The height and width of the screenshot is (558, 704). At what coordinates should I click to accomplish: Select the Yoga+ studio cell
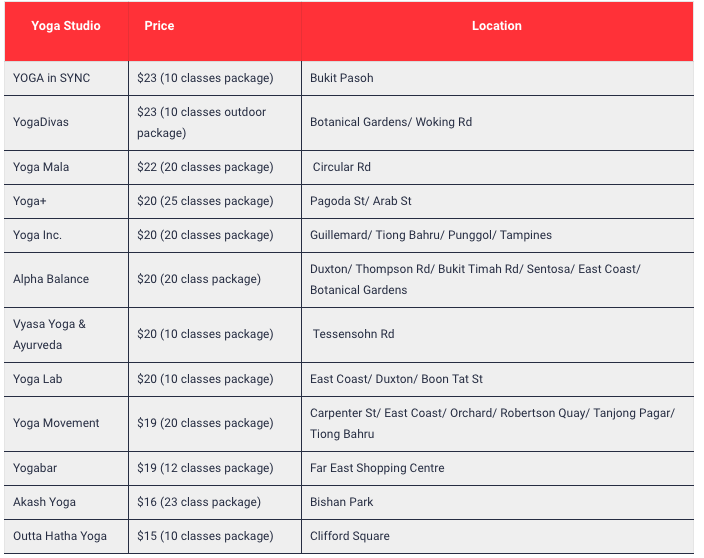(x=30, y=201)
